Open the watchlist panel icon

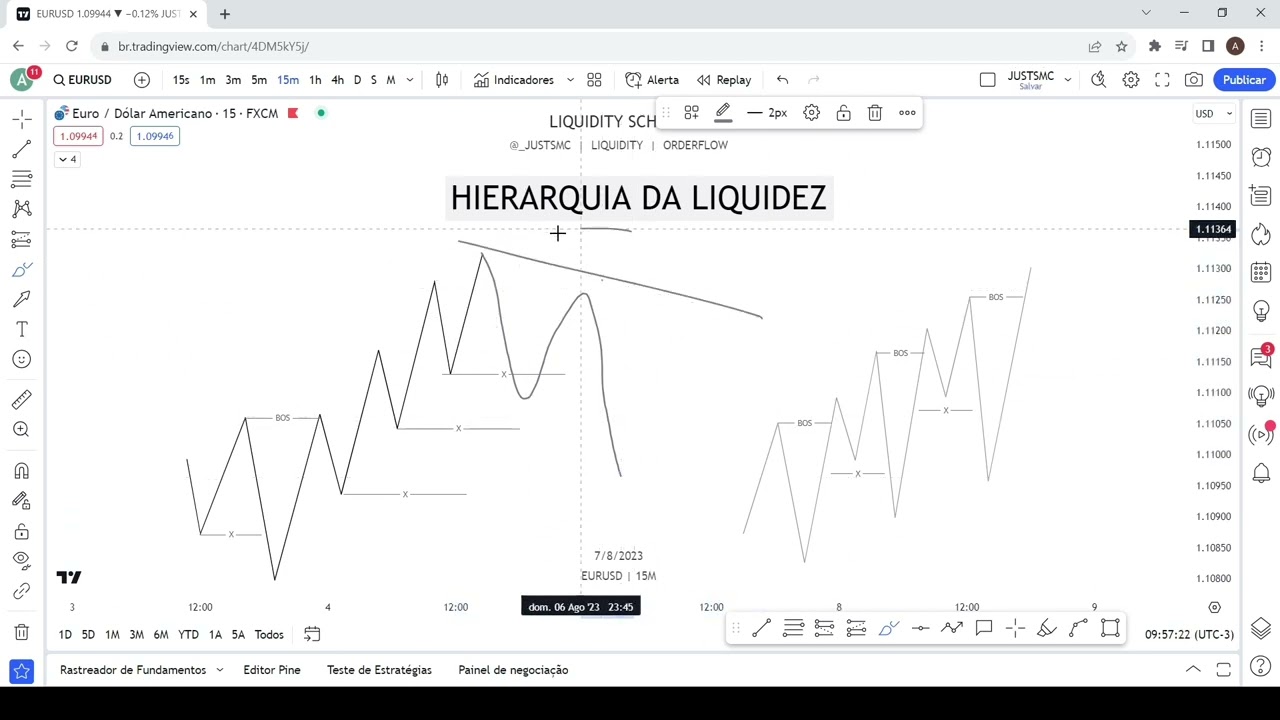[x=1261, y=119]
